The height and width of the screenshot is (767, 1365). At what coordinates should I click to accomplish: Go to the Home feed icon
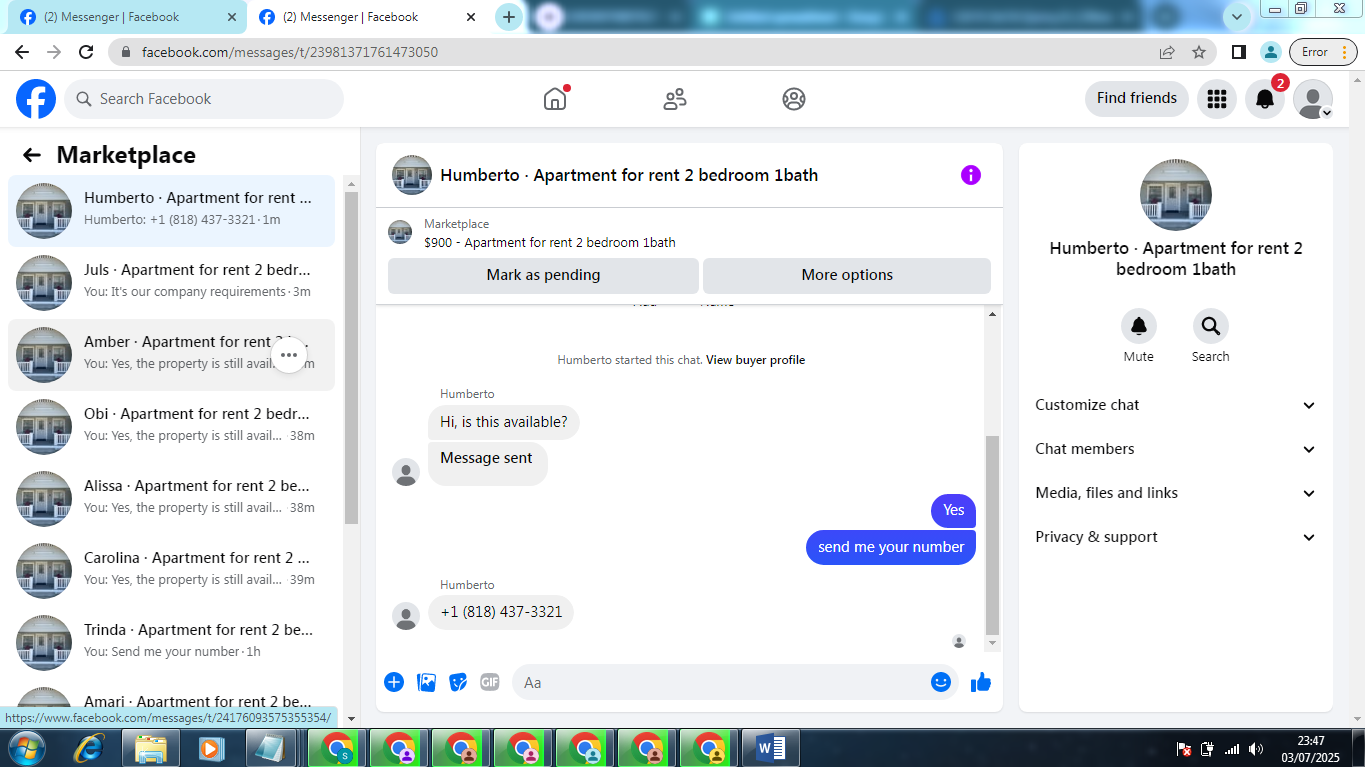[x=555, y=99]
